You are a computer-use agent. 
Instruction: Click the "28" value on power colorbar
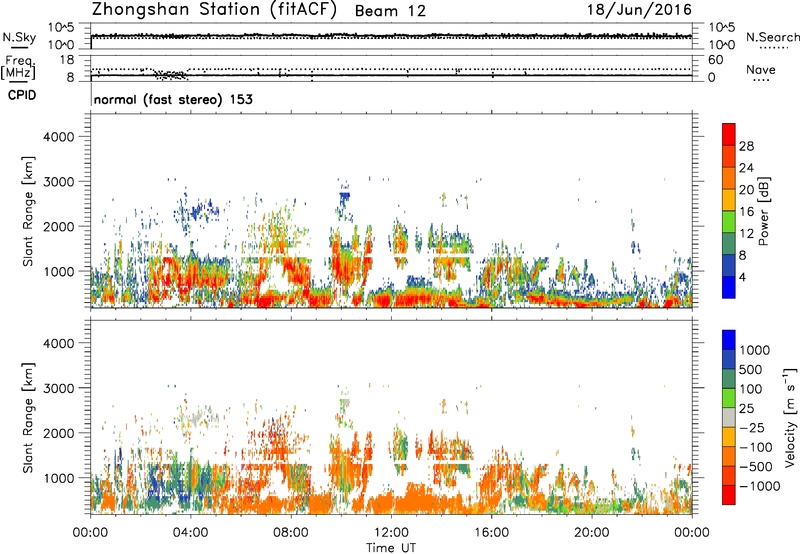click(x=746, y=146)
